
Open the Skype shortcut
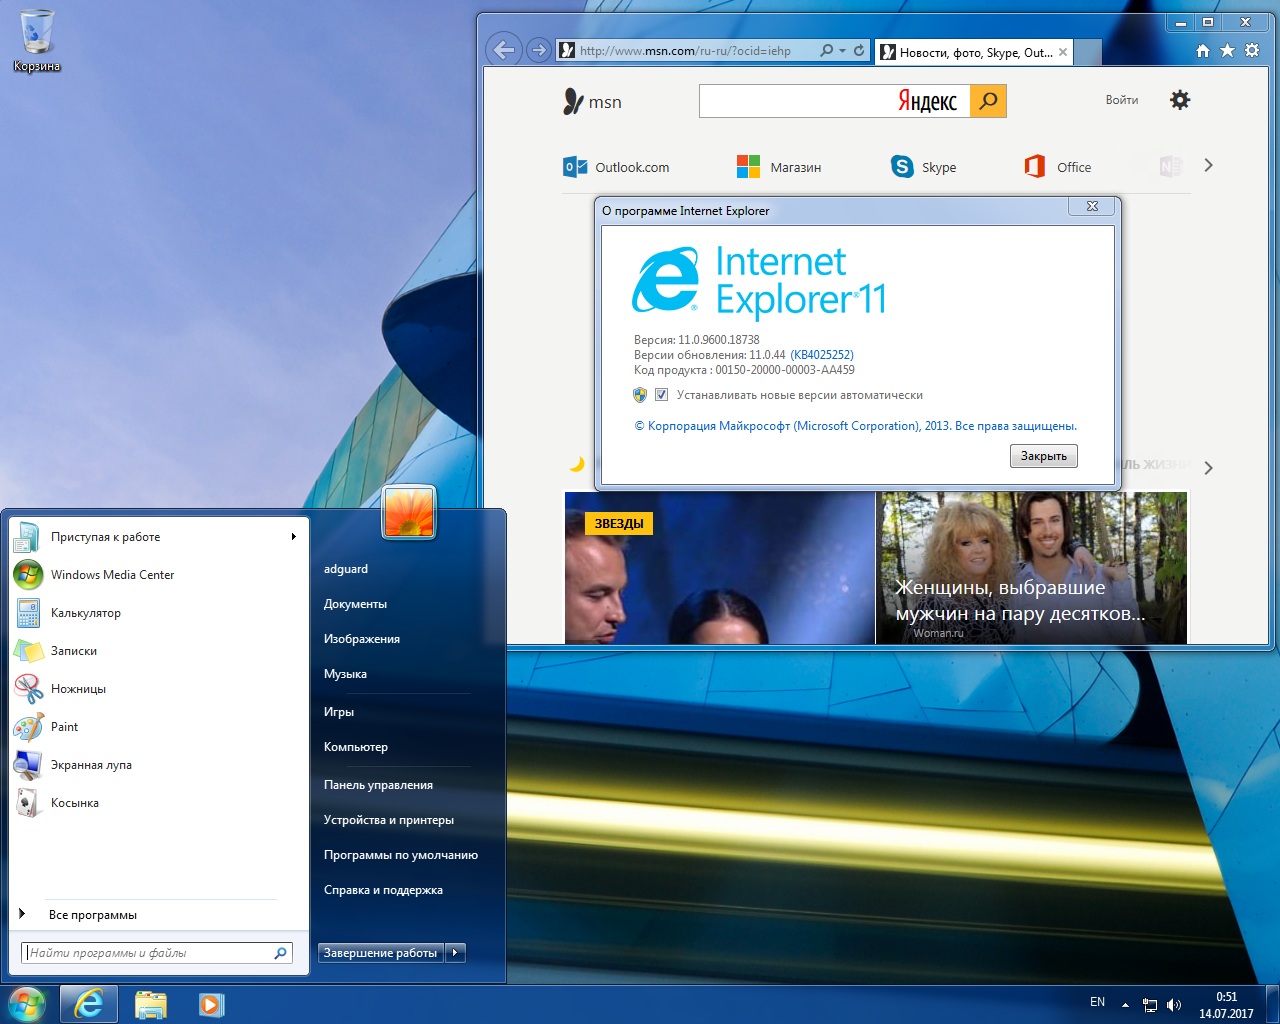(x=923, y=167)
